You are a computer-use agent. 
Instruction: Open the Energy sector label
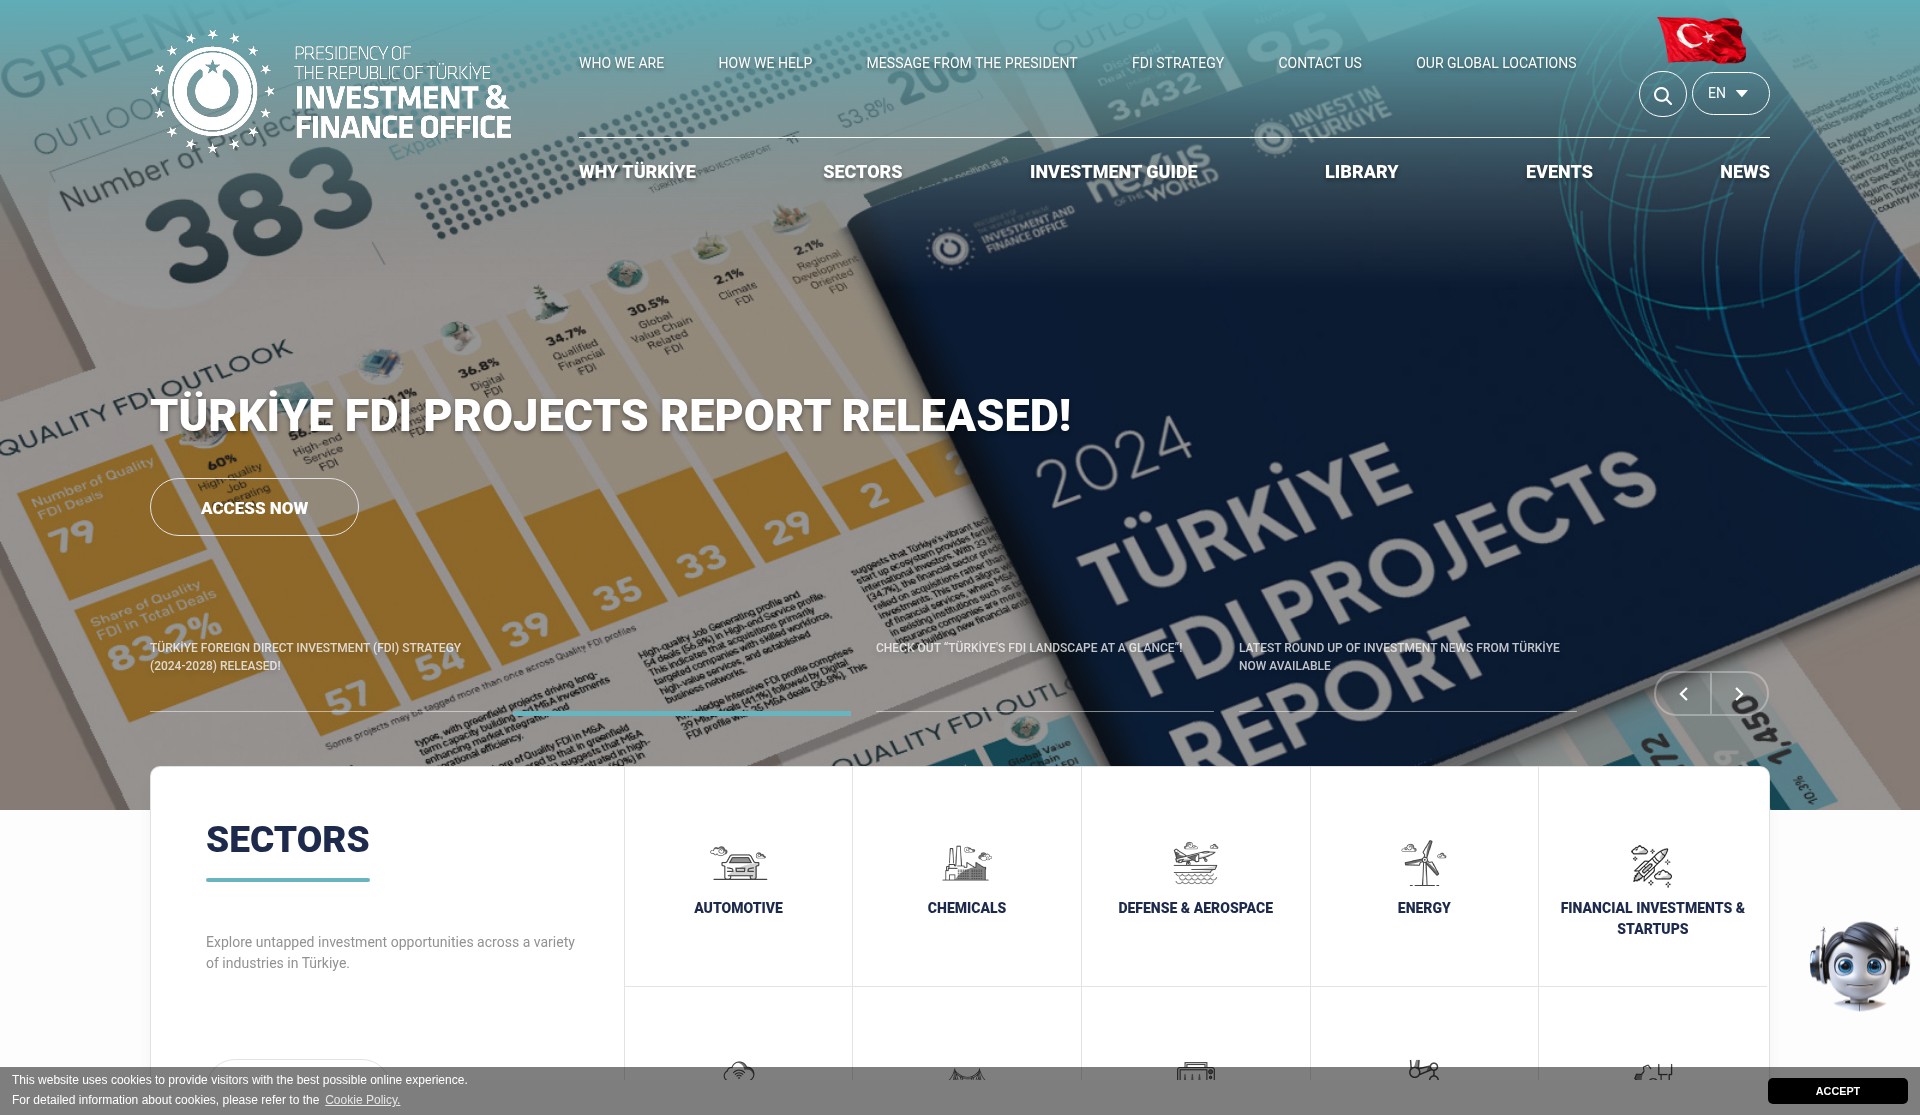[x=1423, y=908]
